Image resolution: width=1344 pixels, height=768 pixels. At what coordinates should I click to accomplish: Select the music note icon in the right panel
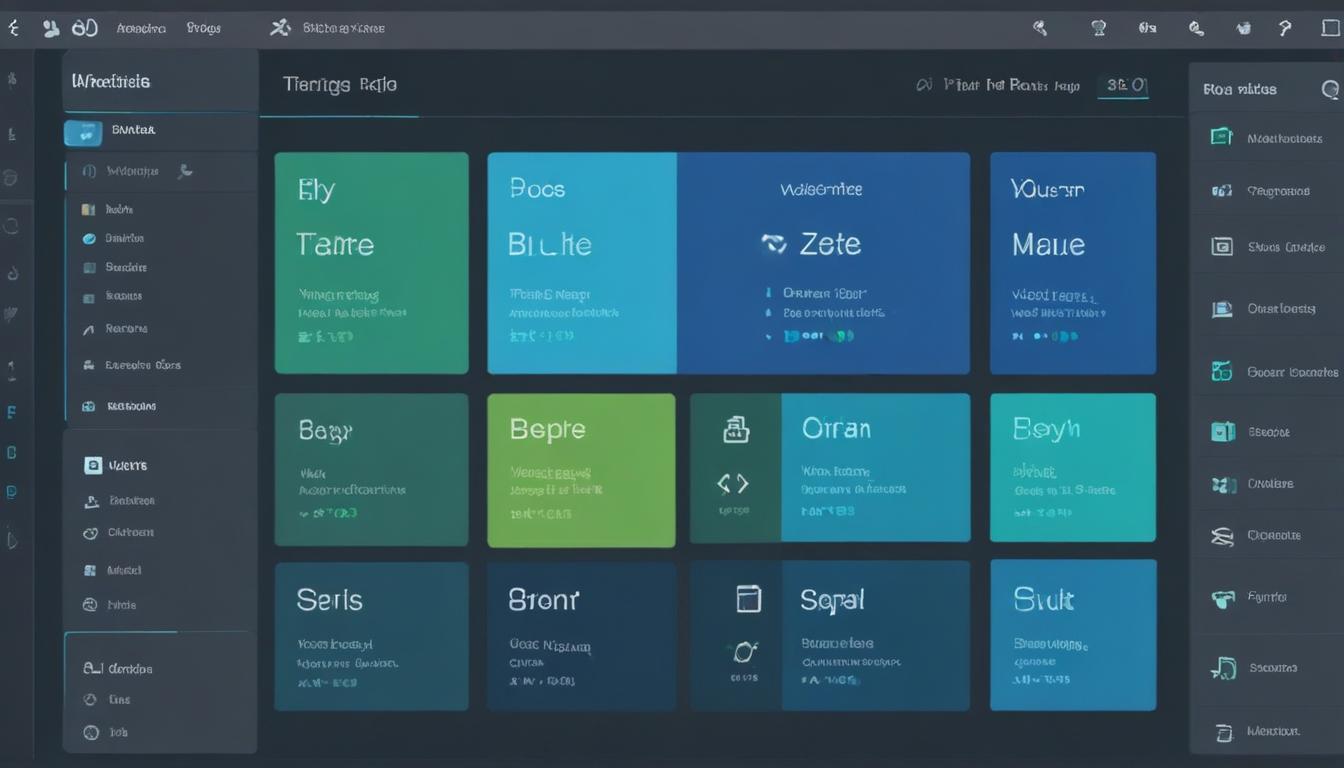[x=1223, y=668]
